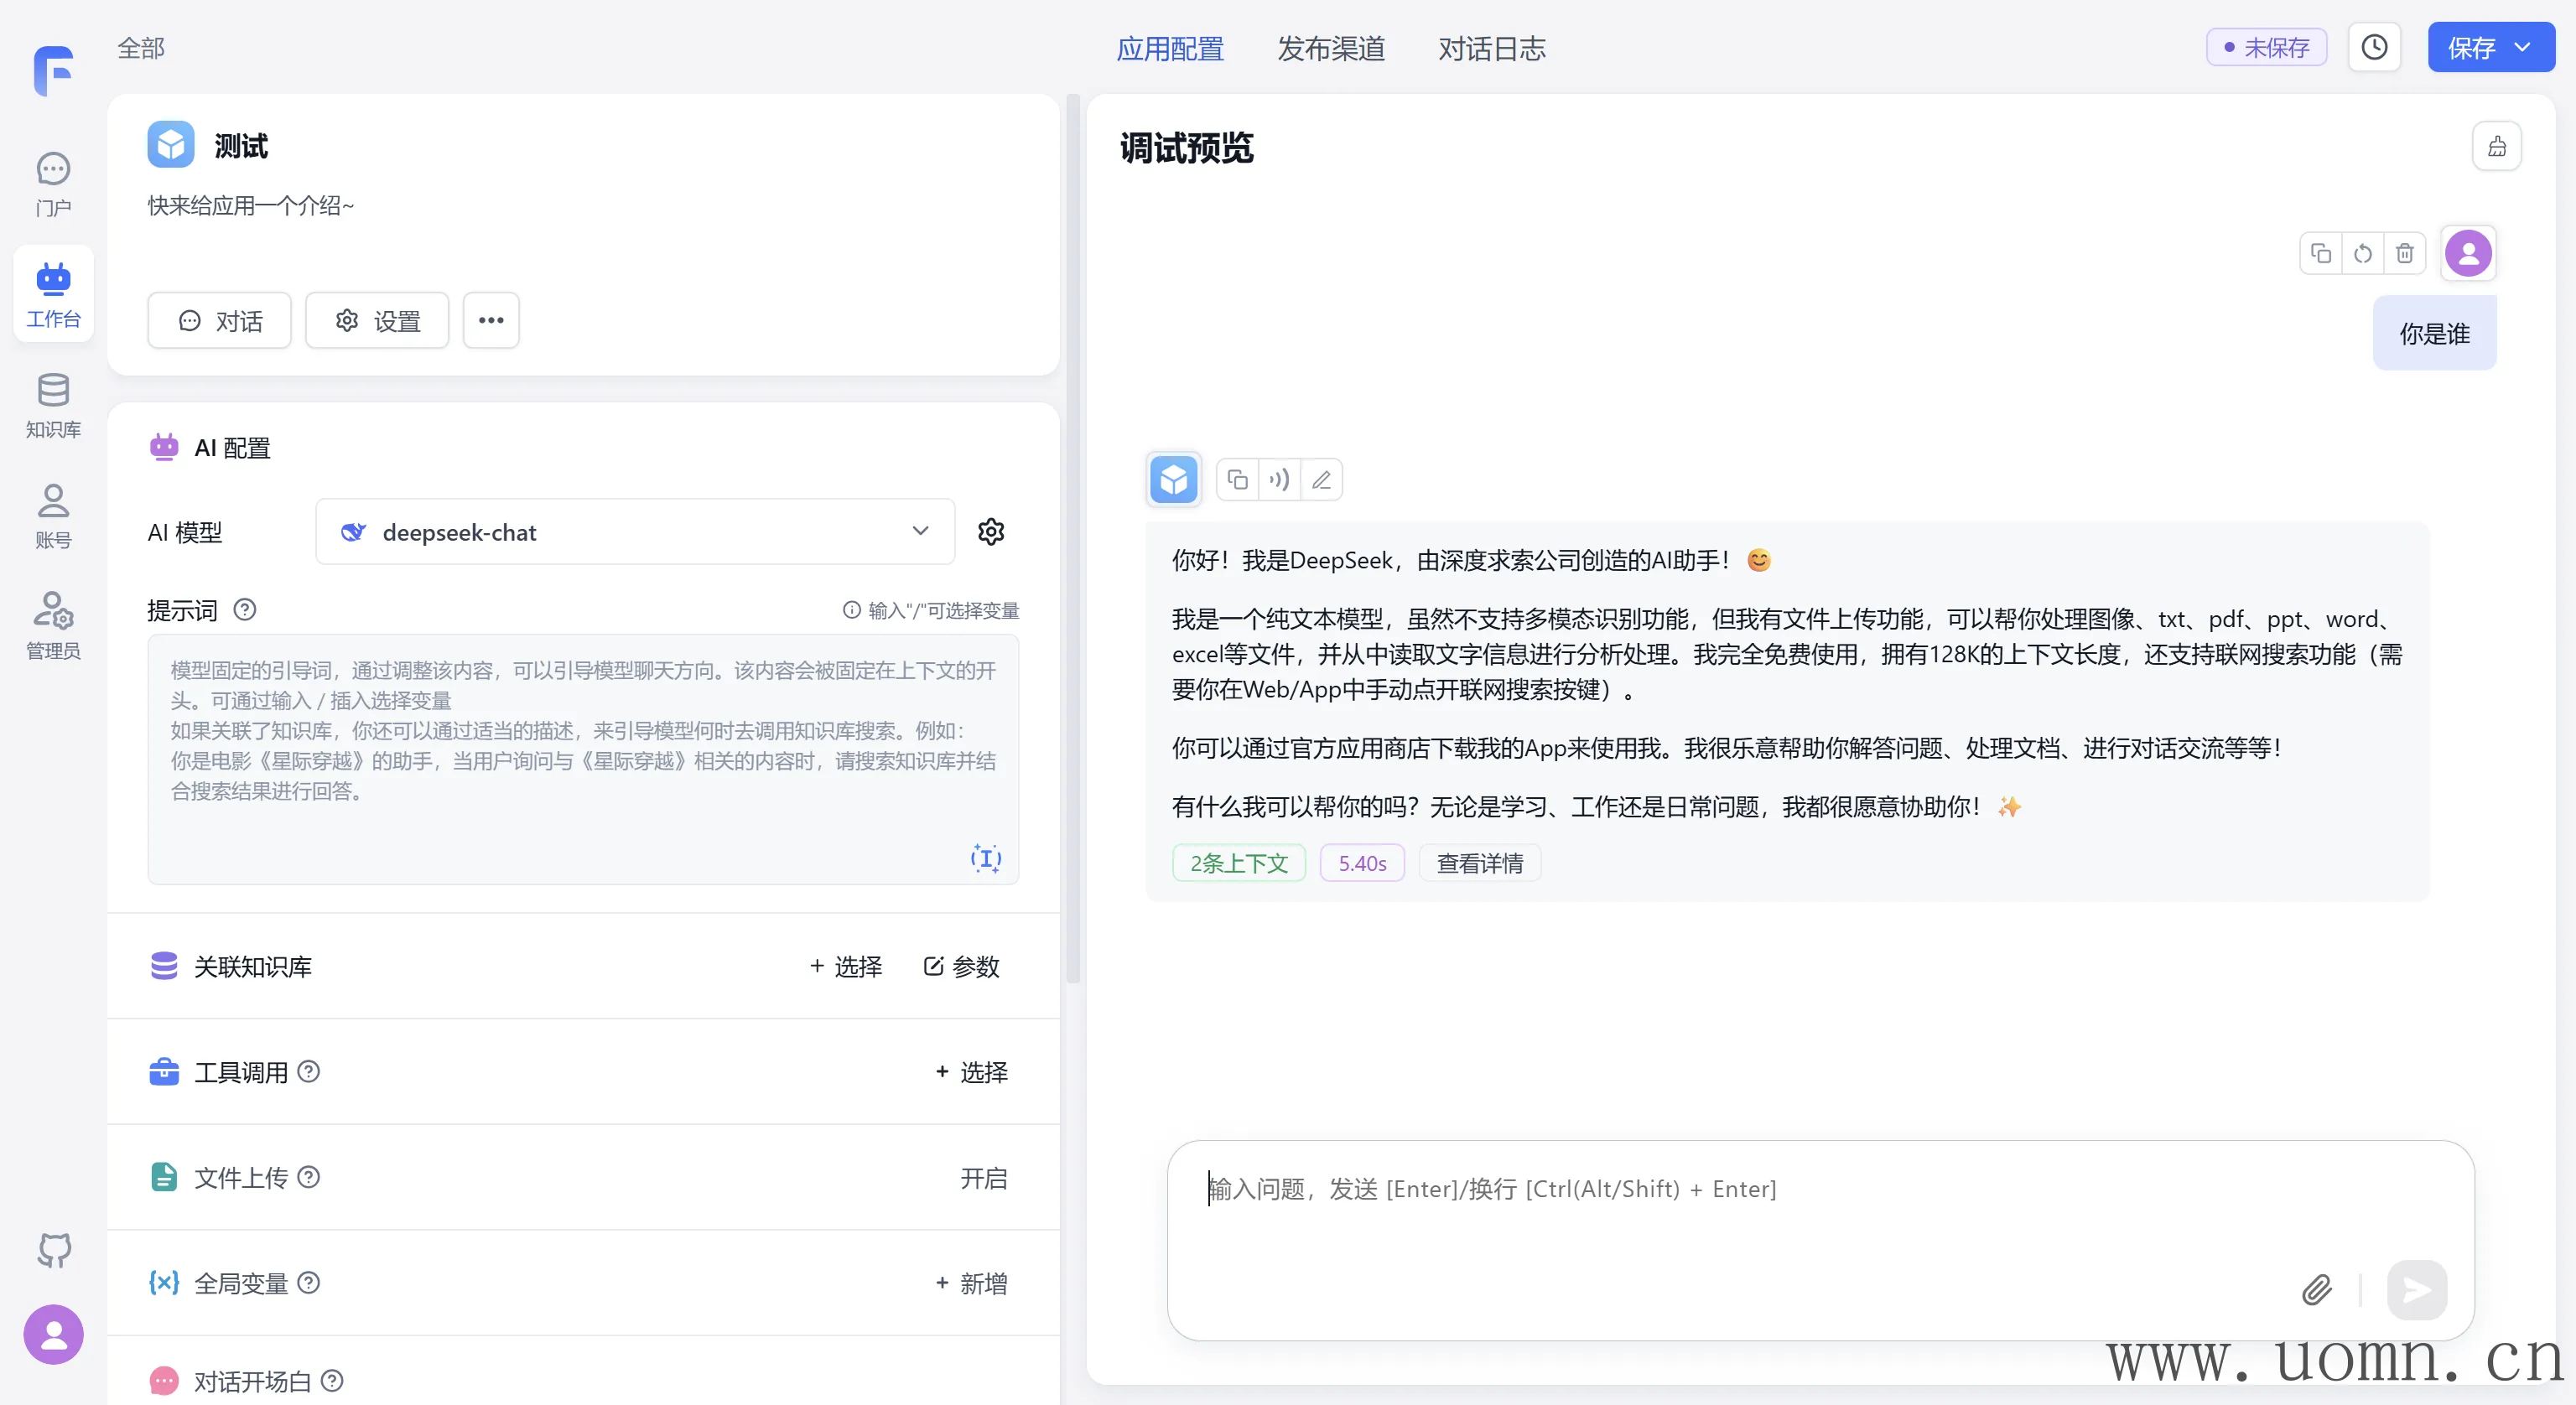The width and height of the screenshot is (2576, 1405).
Task: Click the attach file paperclip icon
Action: pos(2316,1289)
